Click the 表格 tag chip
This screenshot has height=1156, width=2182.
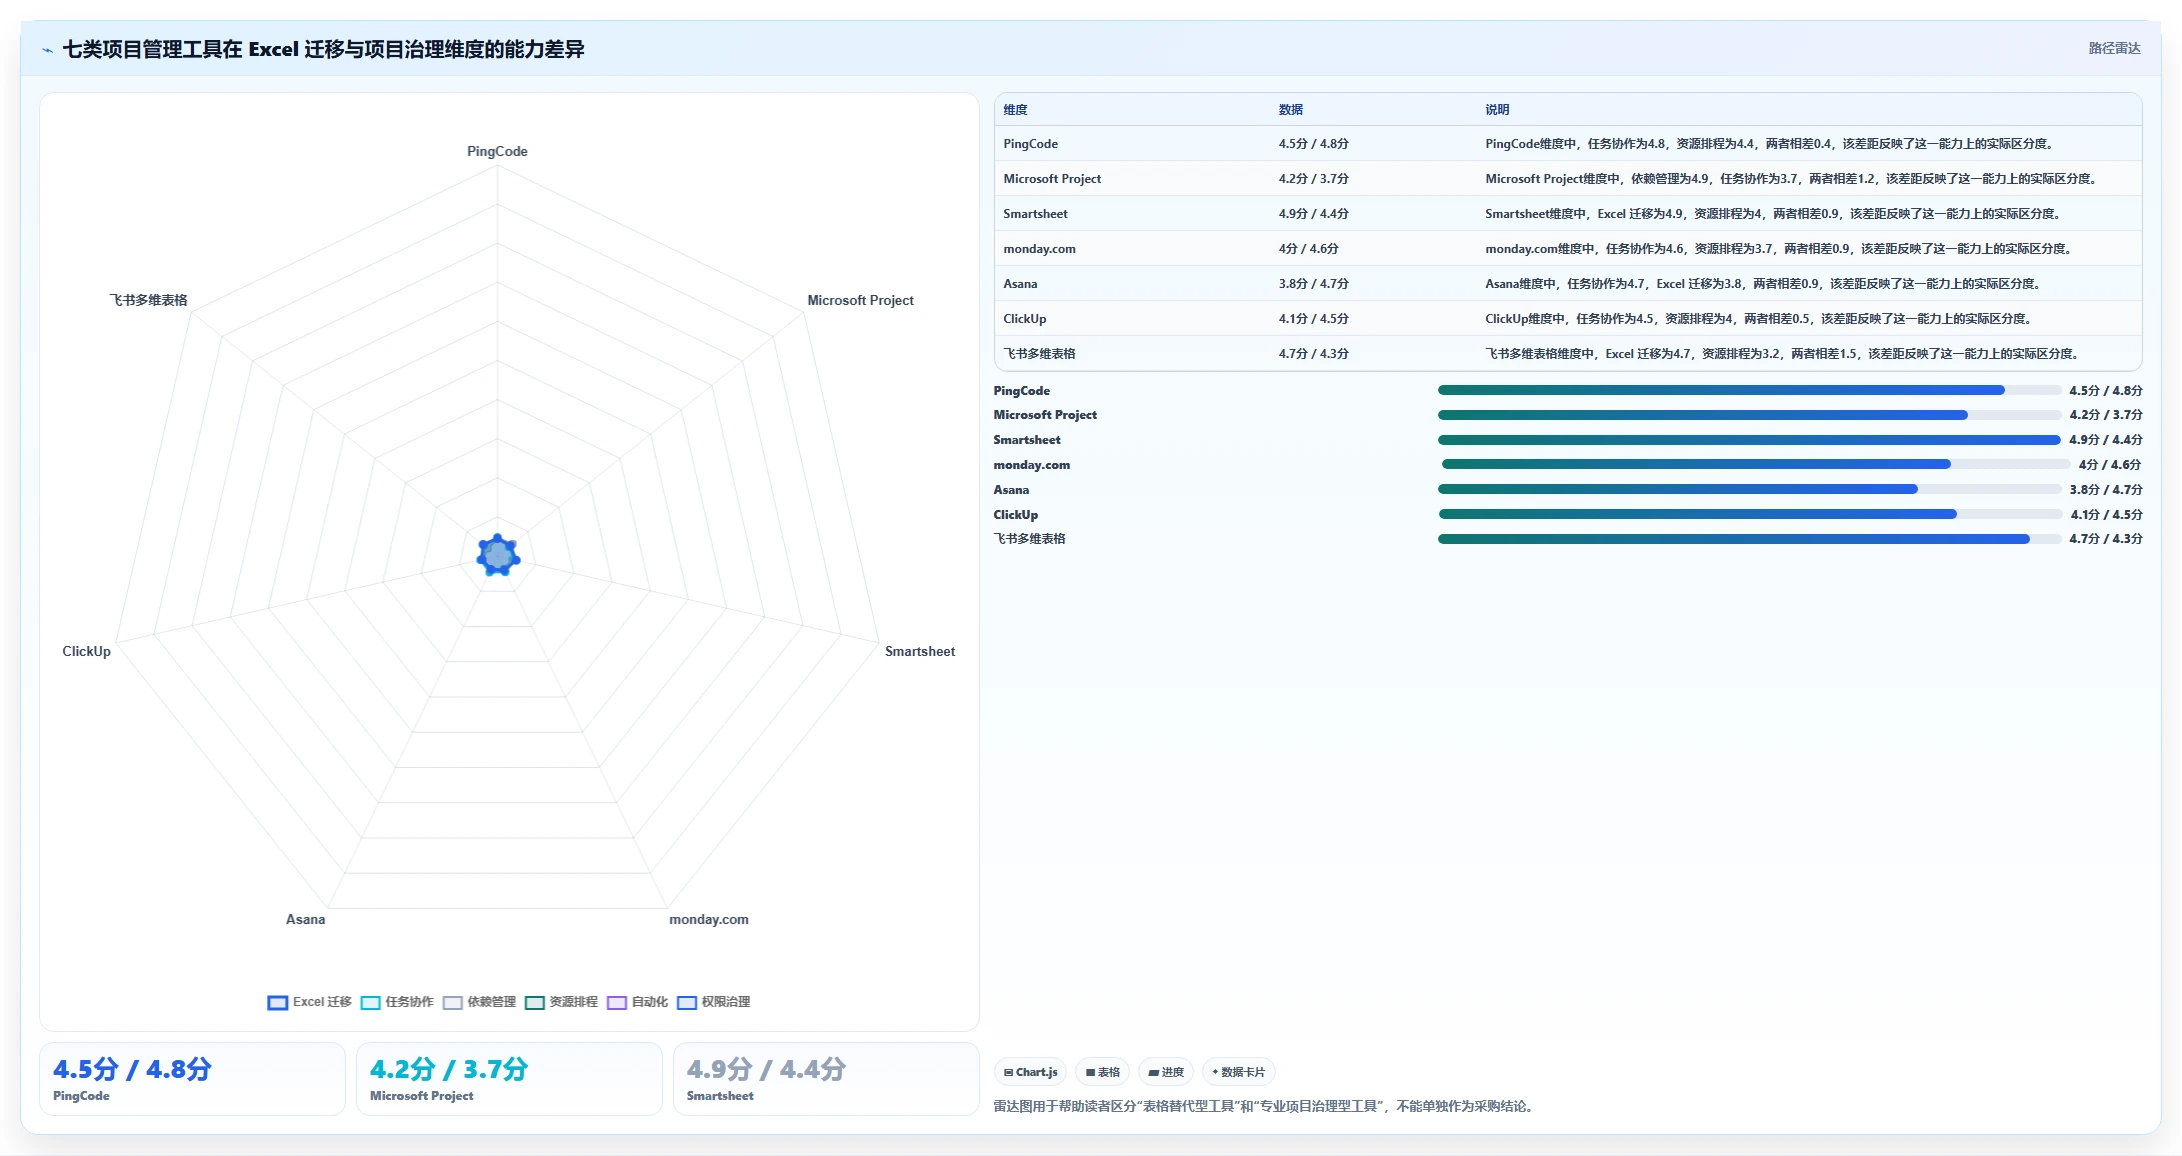[1102, 1072]
